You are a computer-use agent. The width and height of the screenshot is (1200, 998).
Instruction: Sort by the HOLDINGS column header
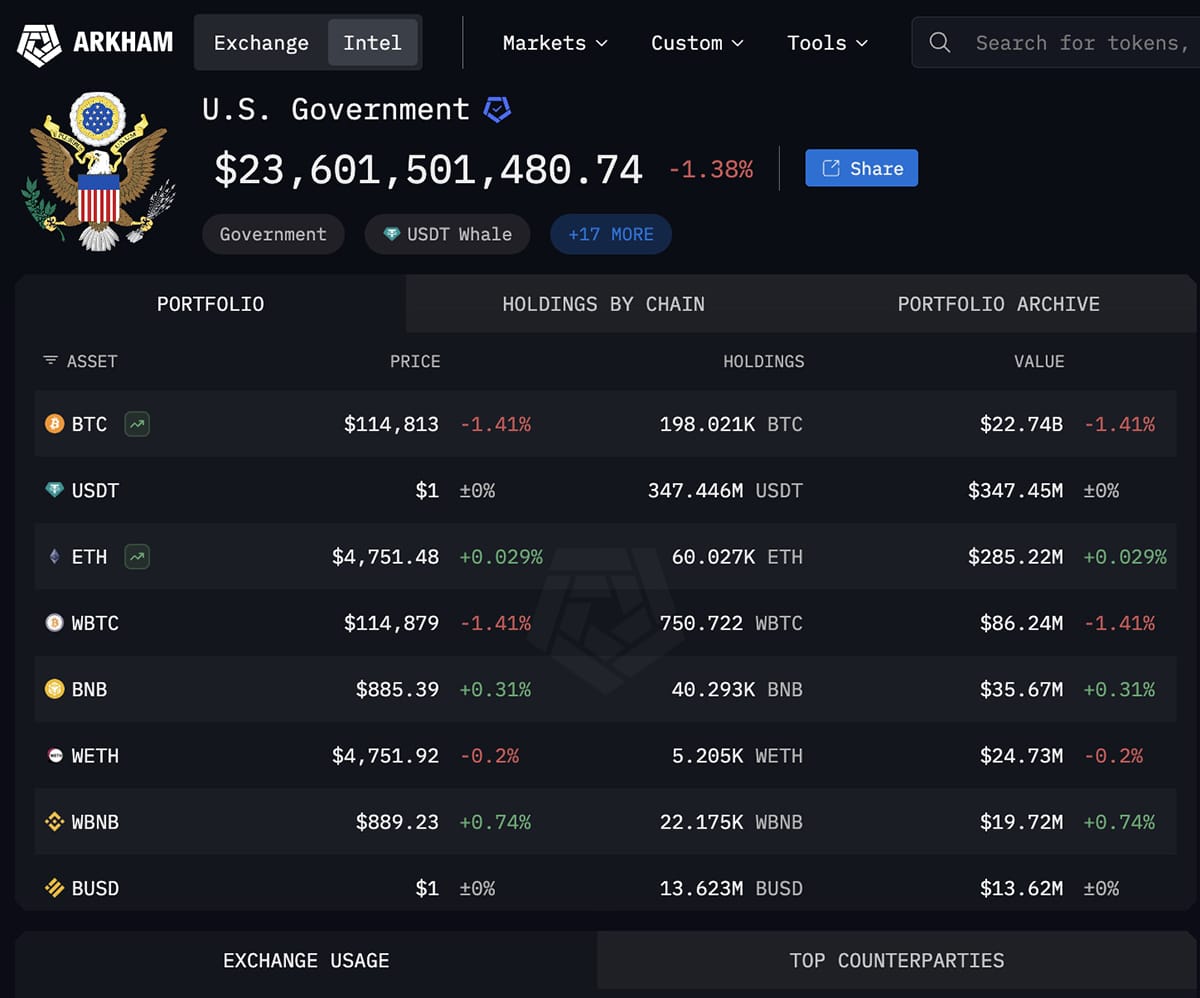click(x=764, y=361)
